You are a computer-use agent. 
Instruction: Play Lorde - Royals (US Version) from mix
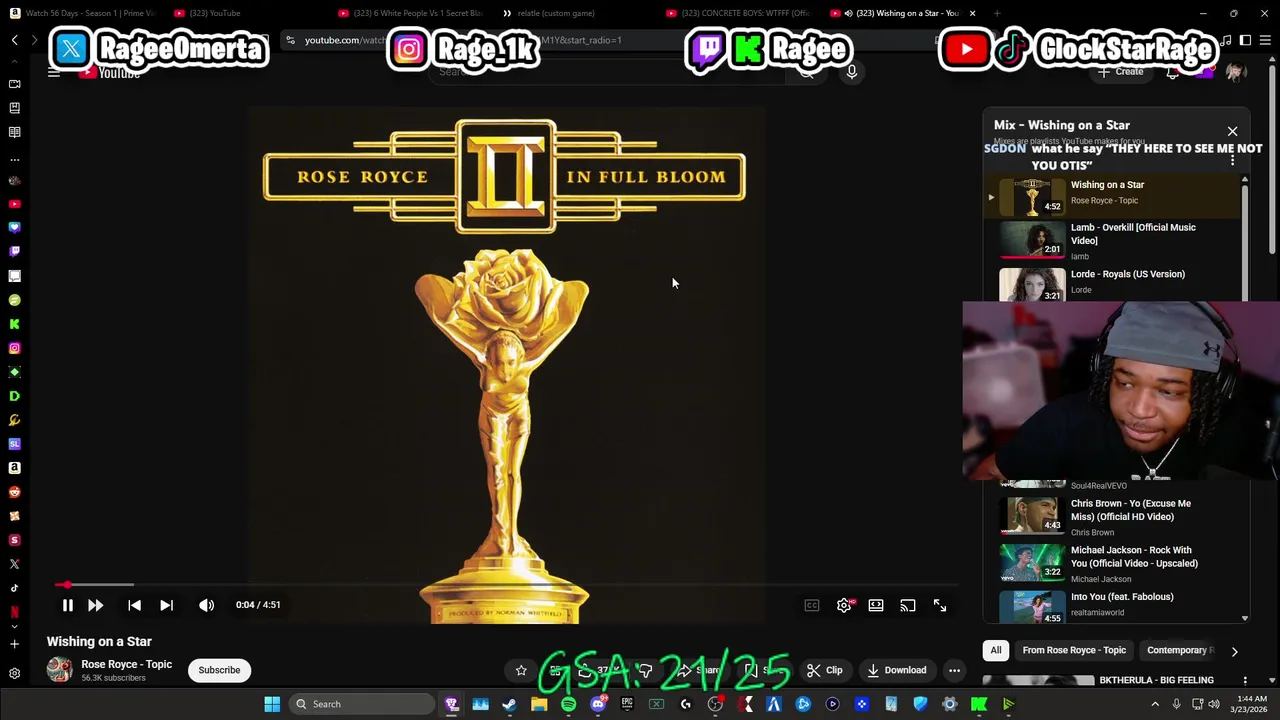(1110, 283)
